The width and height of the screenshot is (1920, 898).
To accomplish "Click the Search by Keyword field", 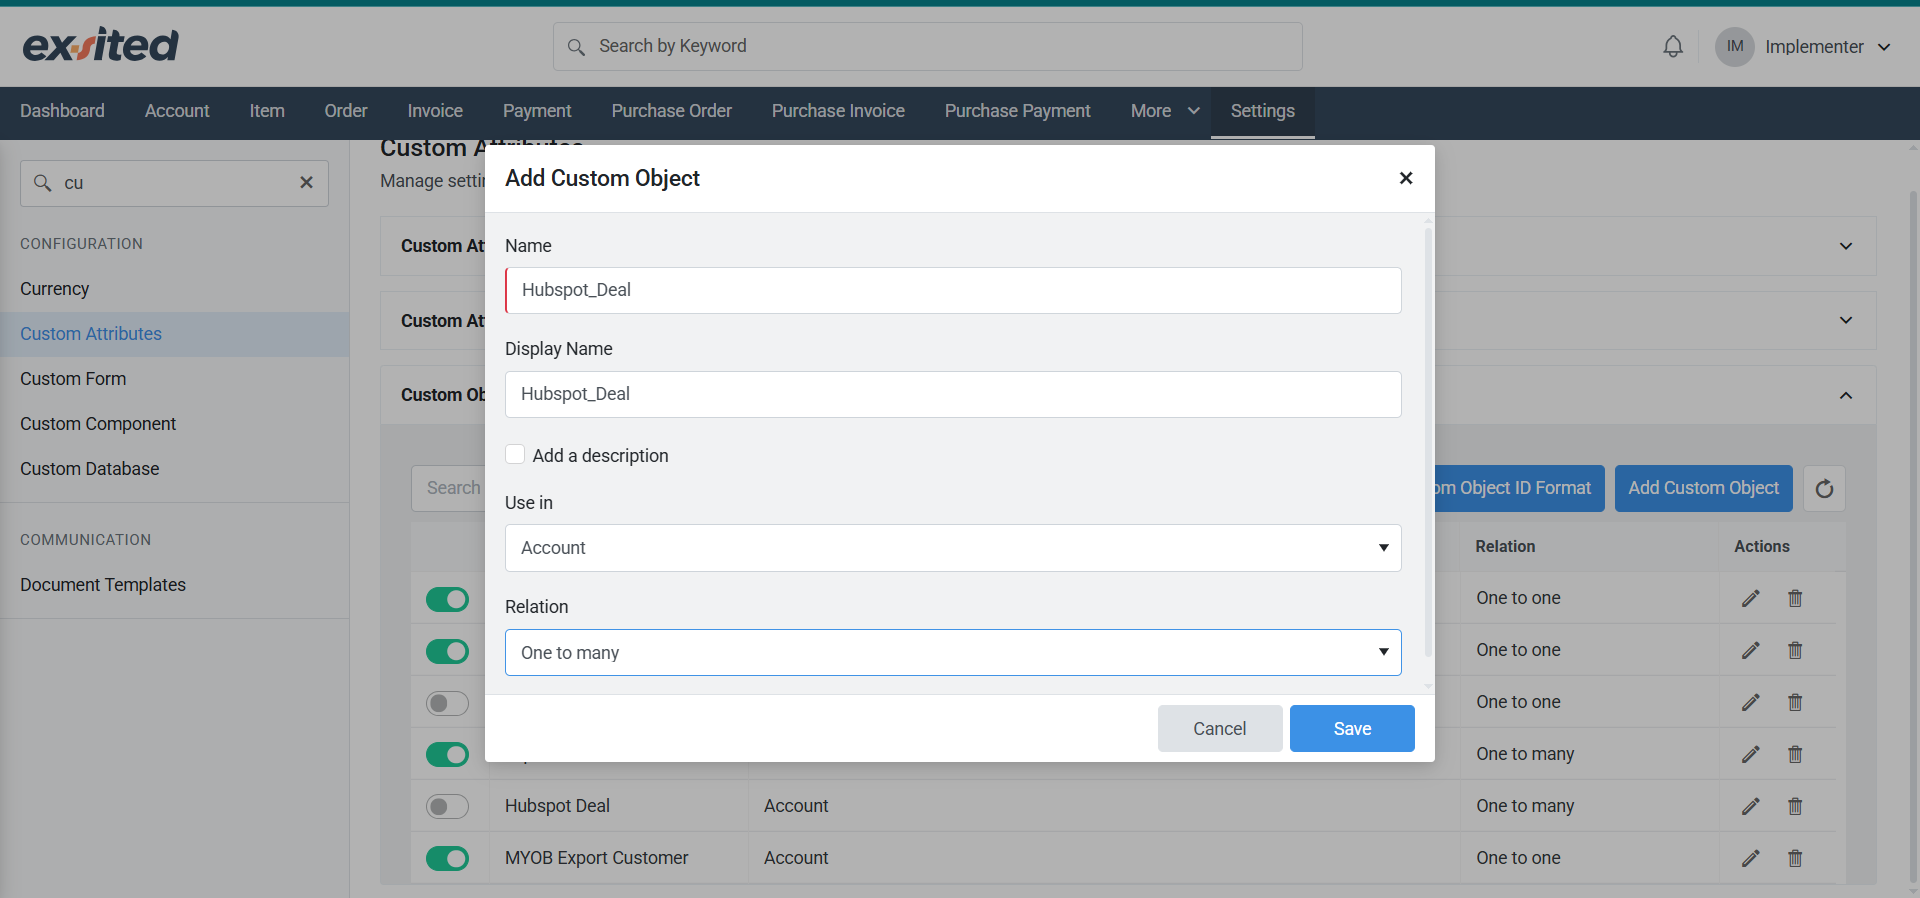I will click(928, 46).
